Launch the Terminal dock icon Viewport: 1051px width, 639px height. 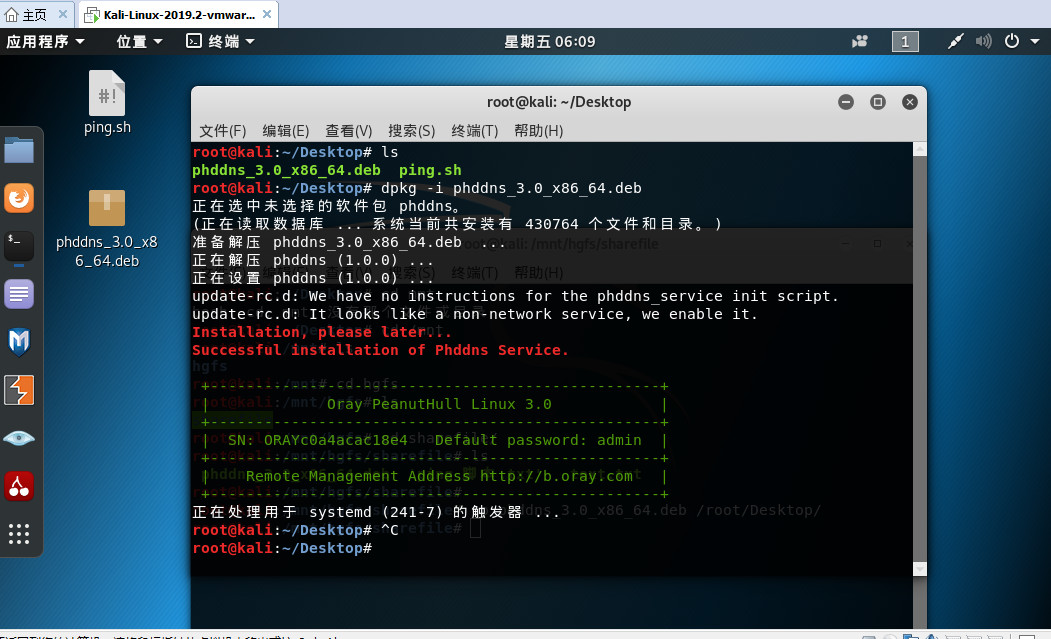tap(19, 241)
